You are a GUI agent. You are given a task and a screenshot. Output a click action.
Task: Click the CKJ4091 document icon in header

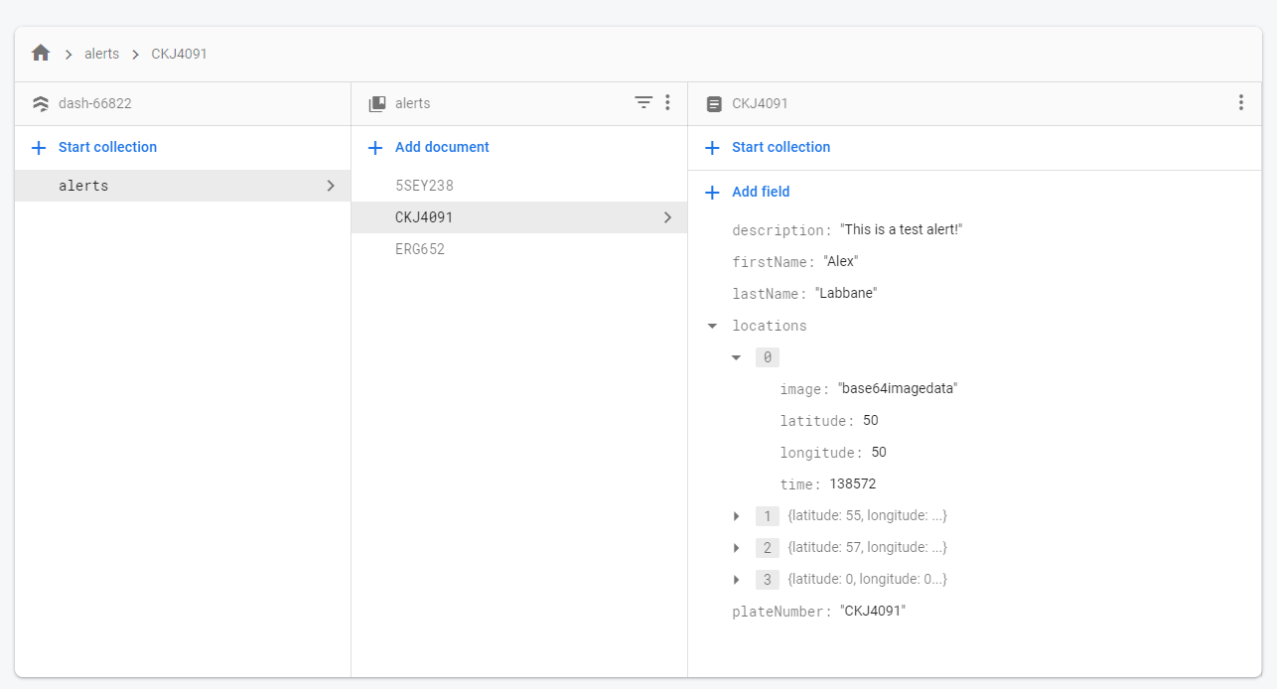714,104
